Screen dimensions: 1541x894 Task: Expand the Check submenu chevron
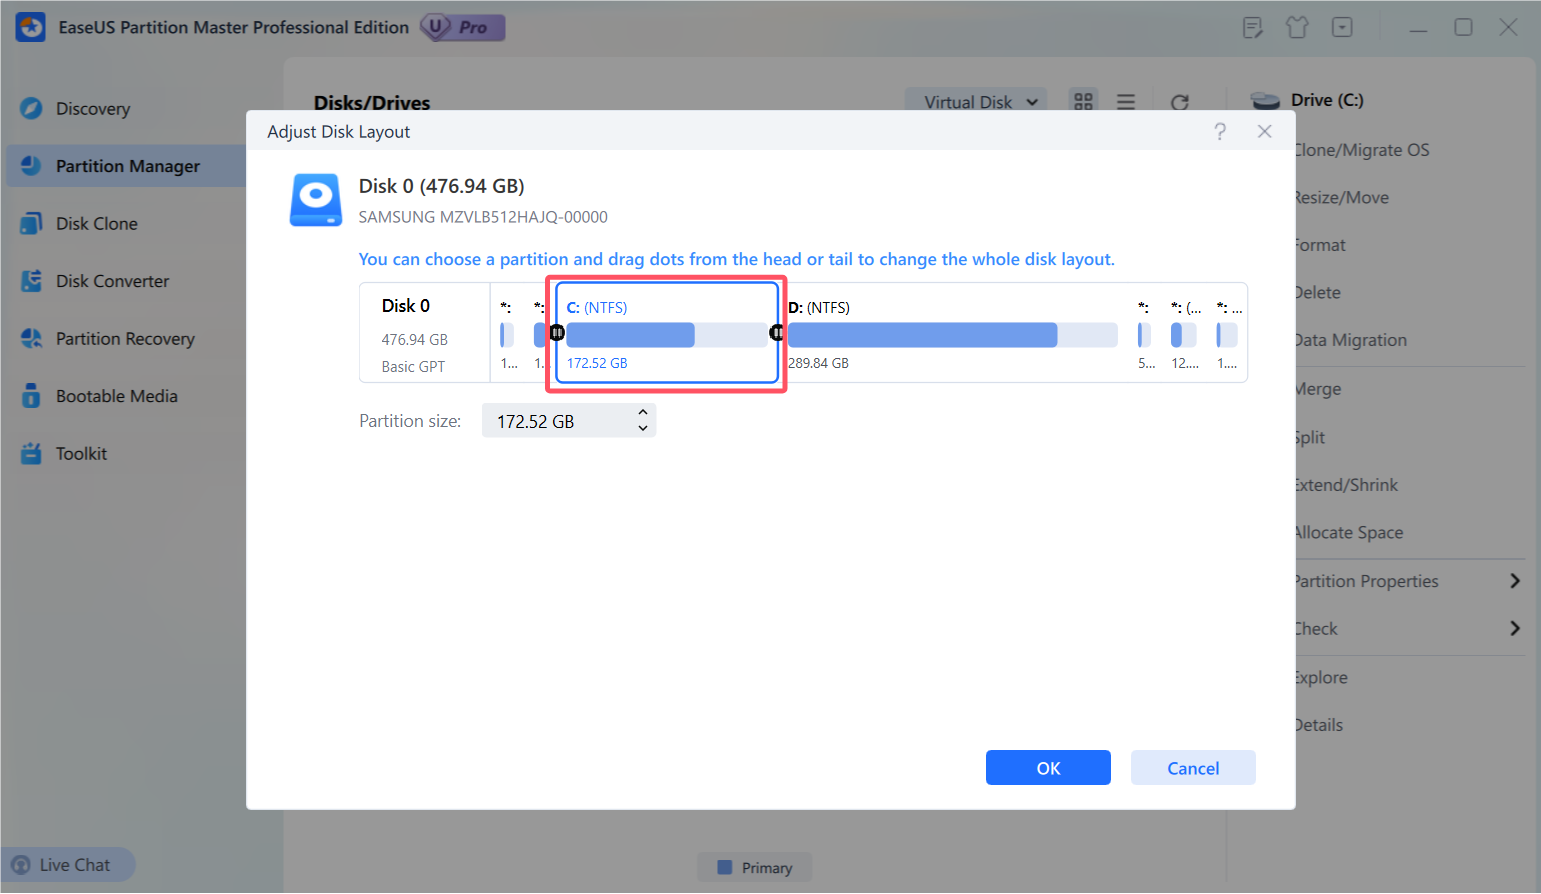1515,628
